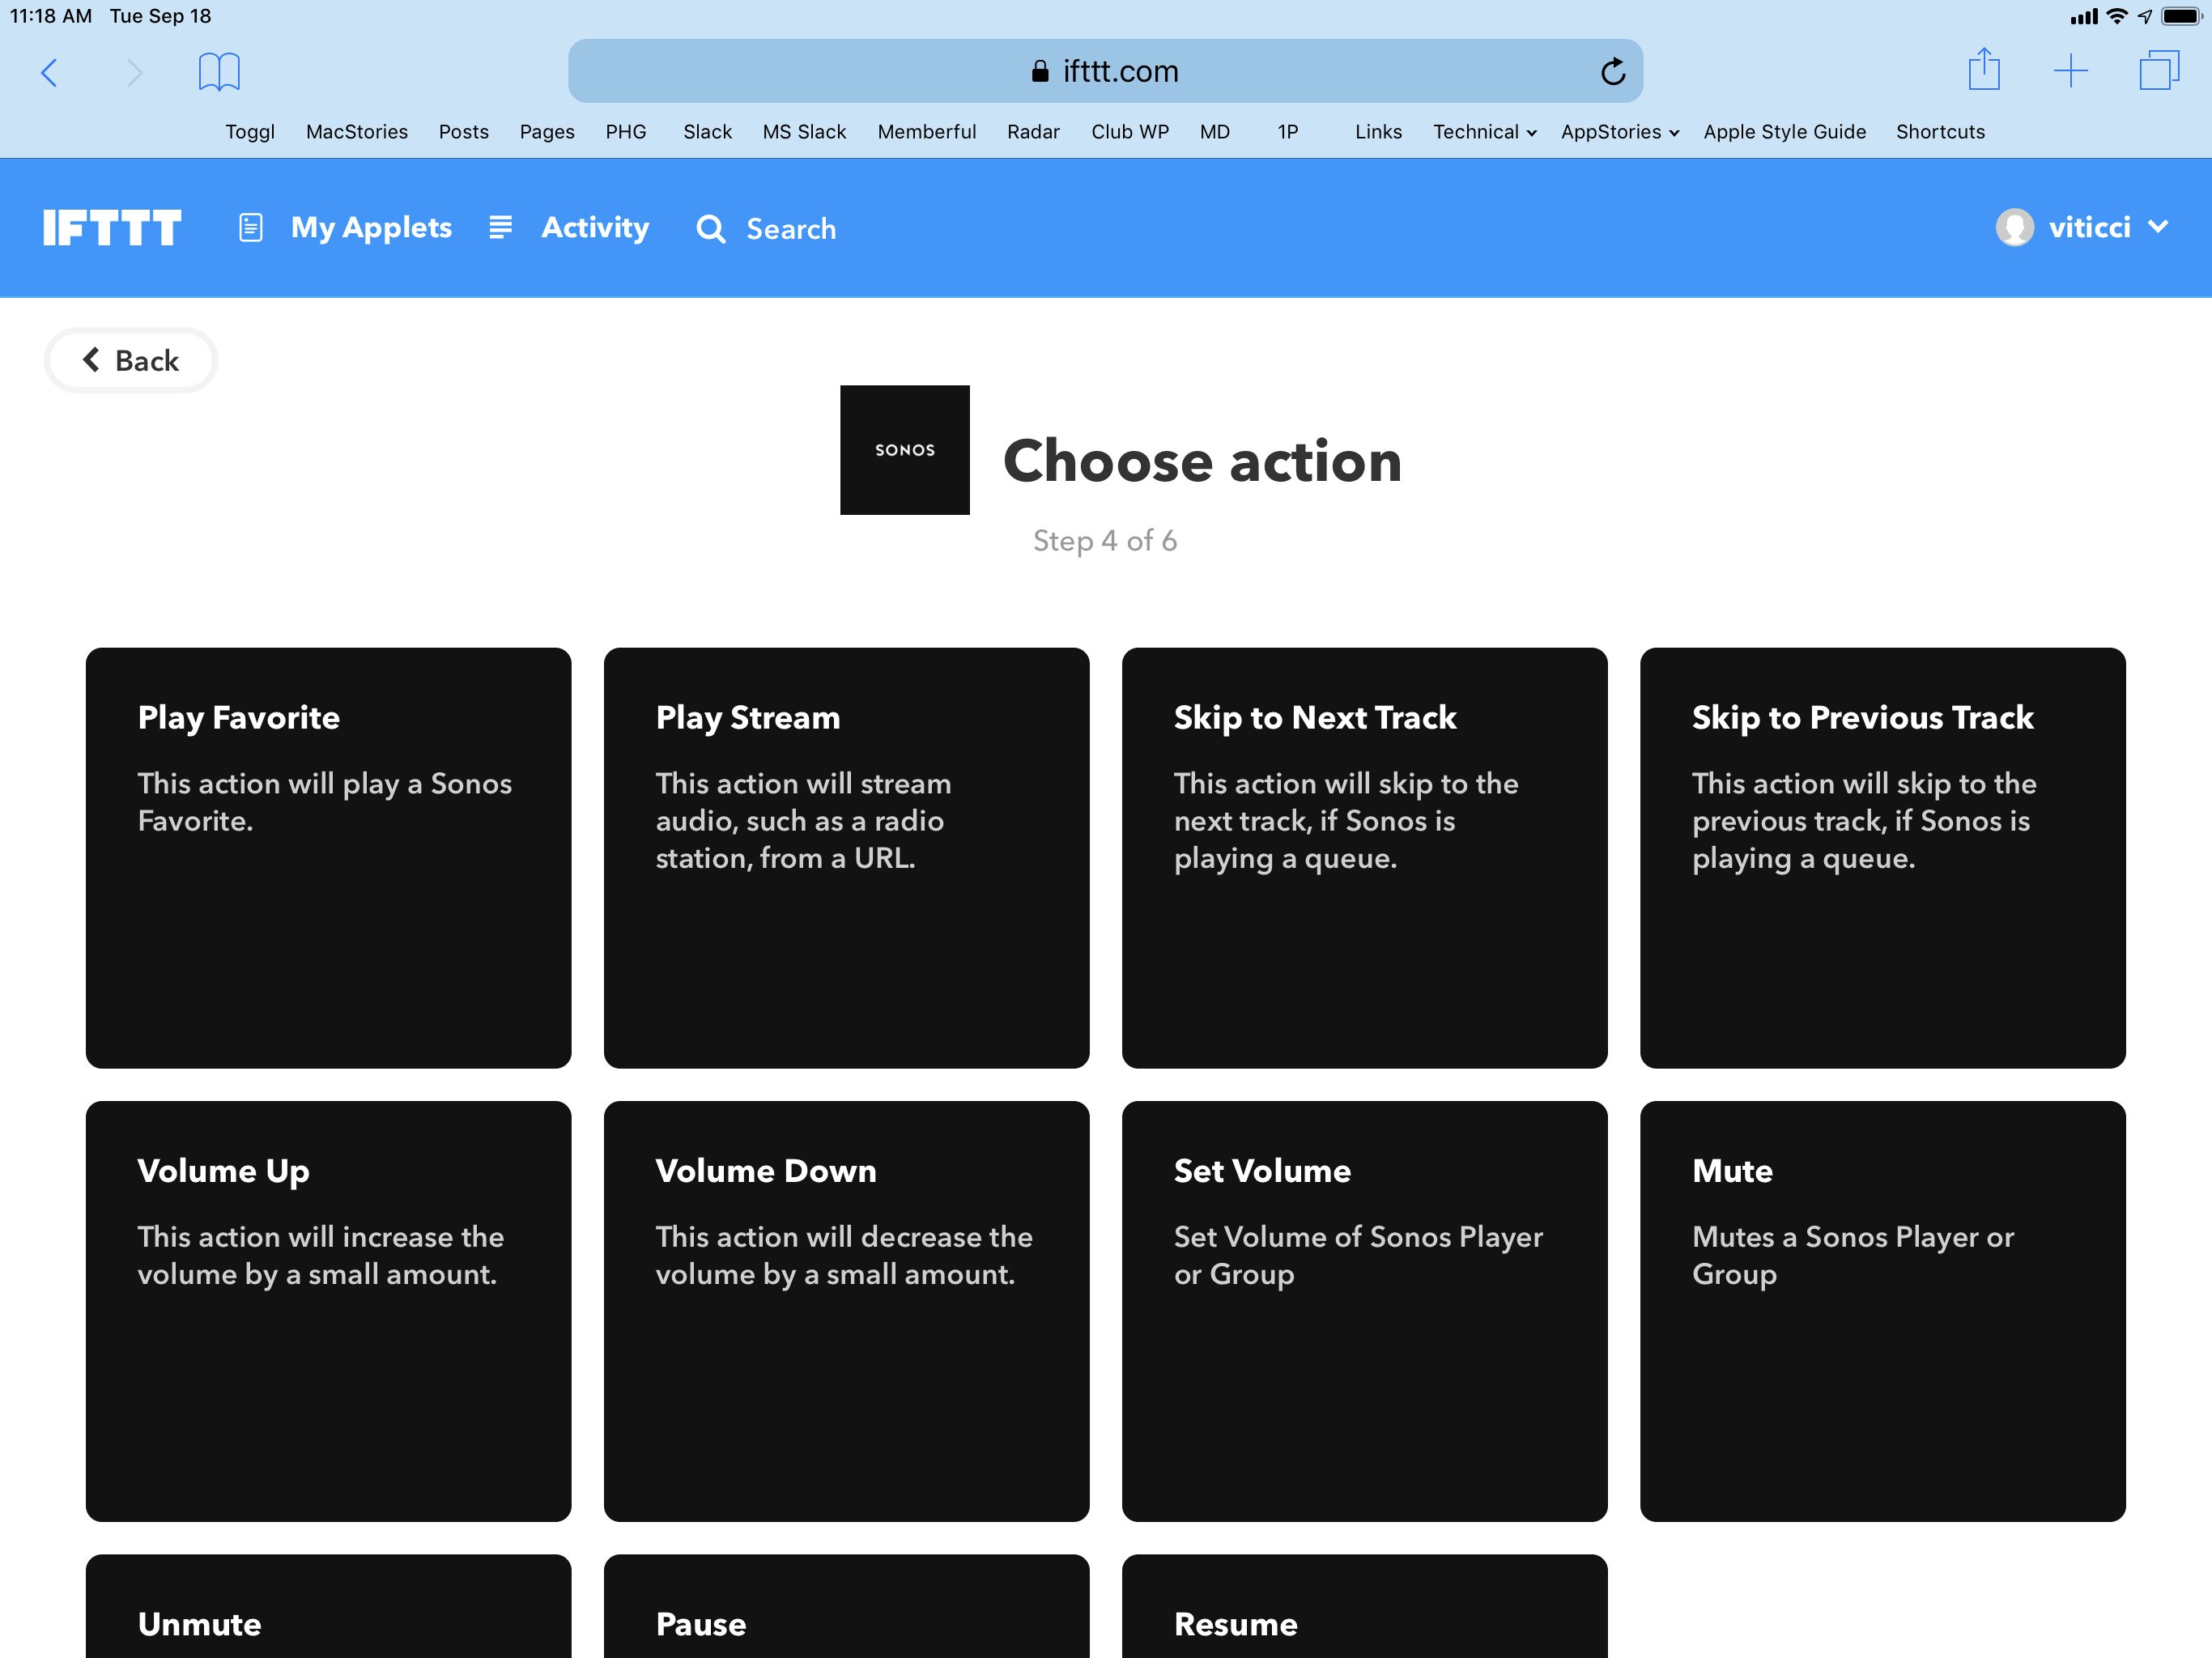Image resolution: width=2212 pixels, height=1658 pixels.
Task: Expand the AppStories bookmarks folder
Action: (x=1619, y=132)
